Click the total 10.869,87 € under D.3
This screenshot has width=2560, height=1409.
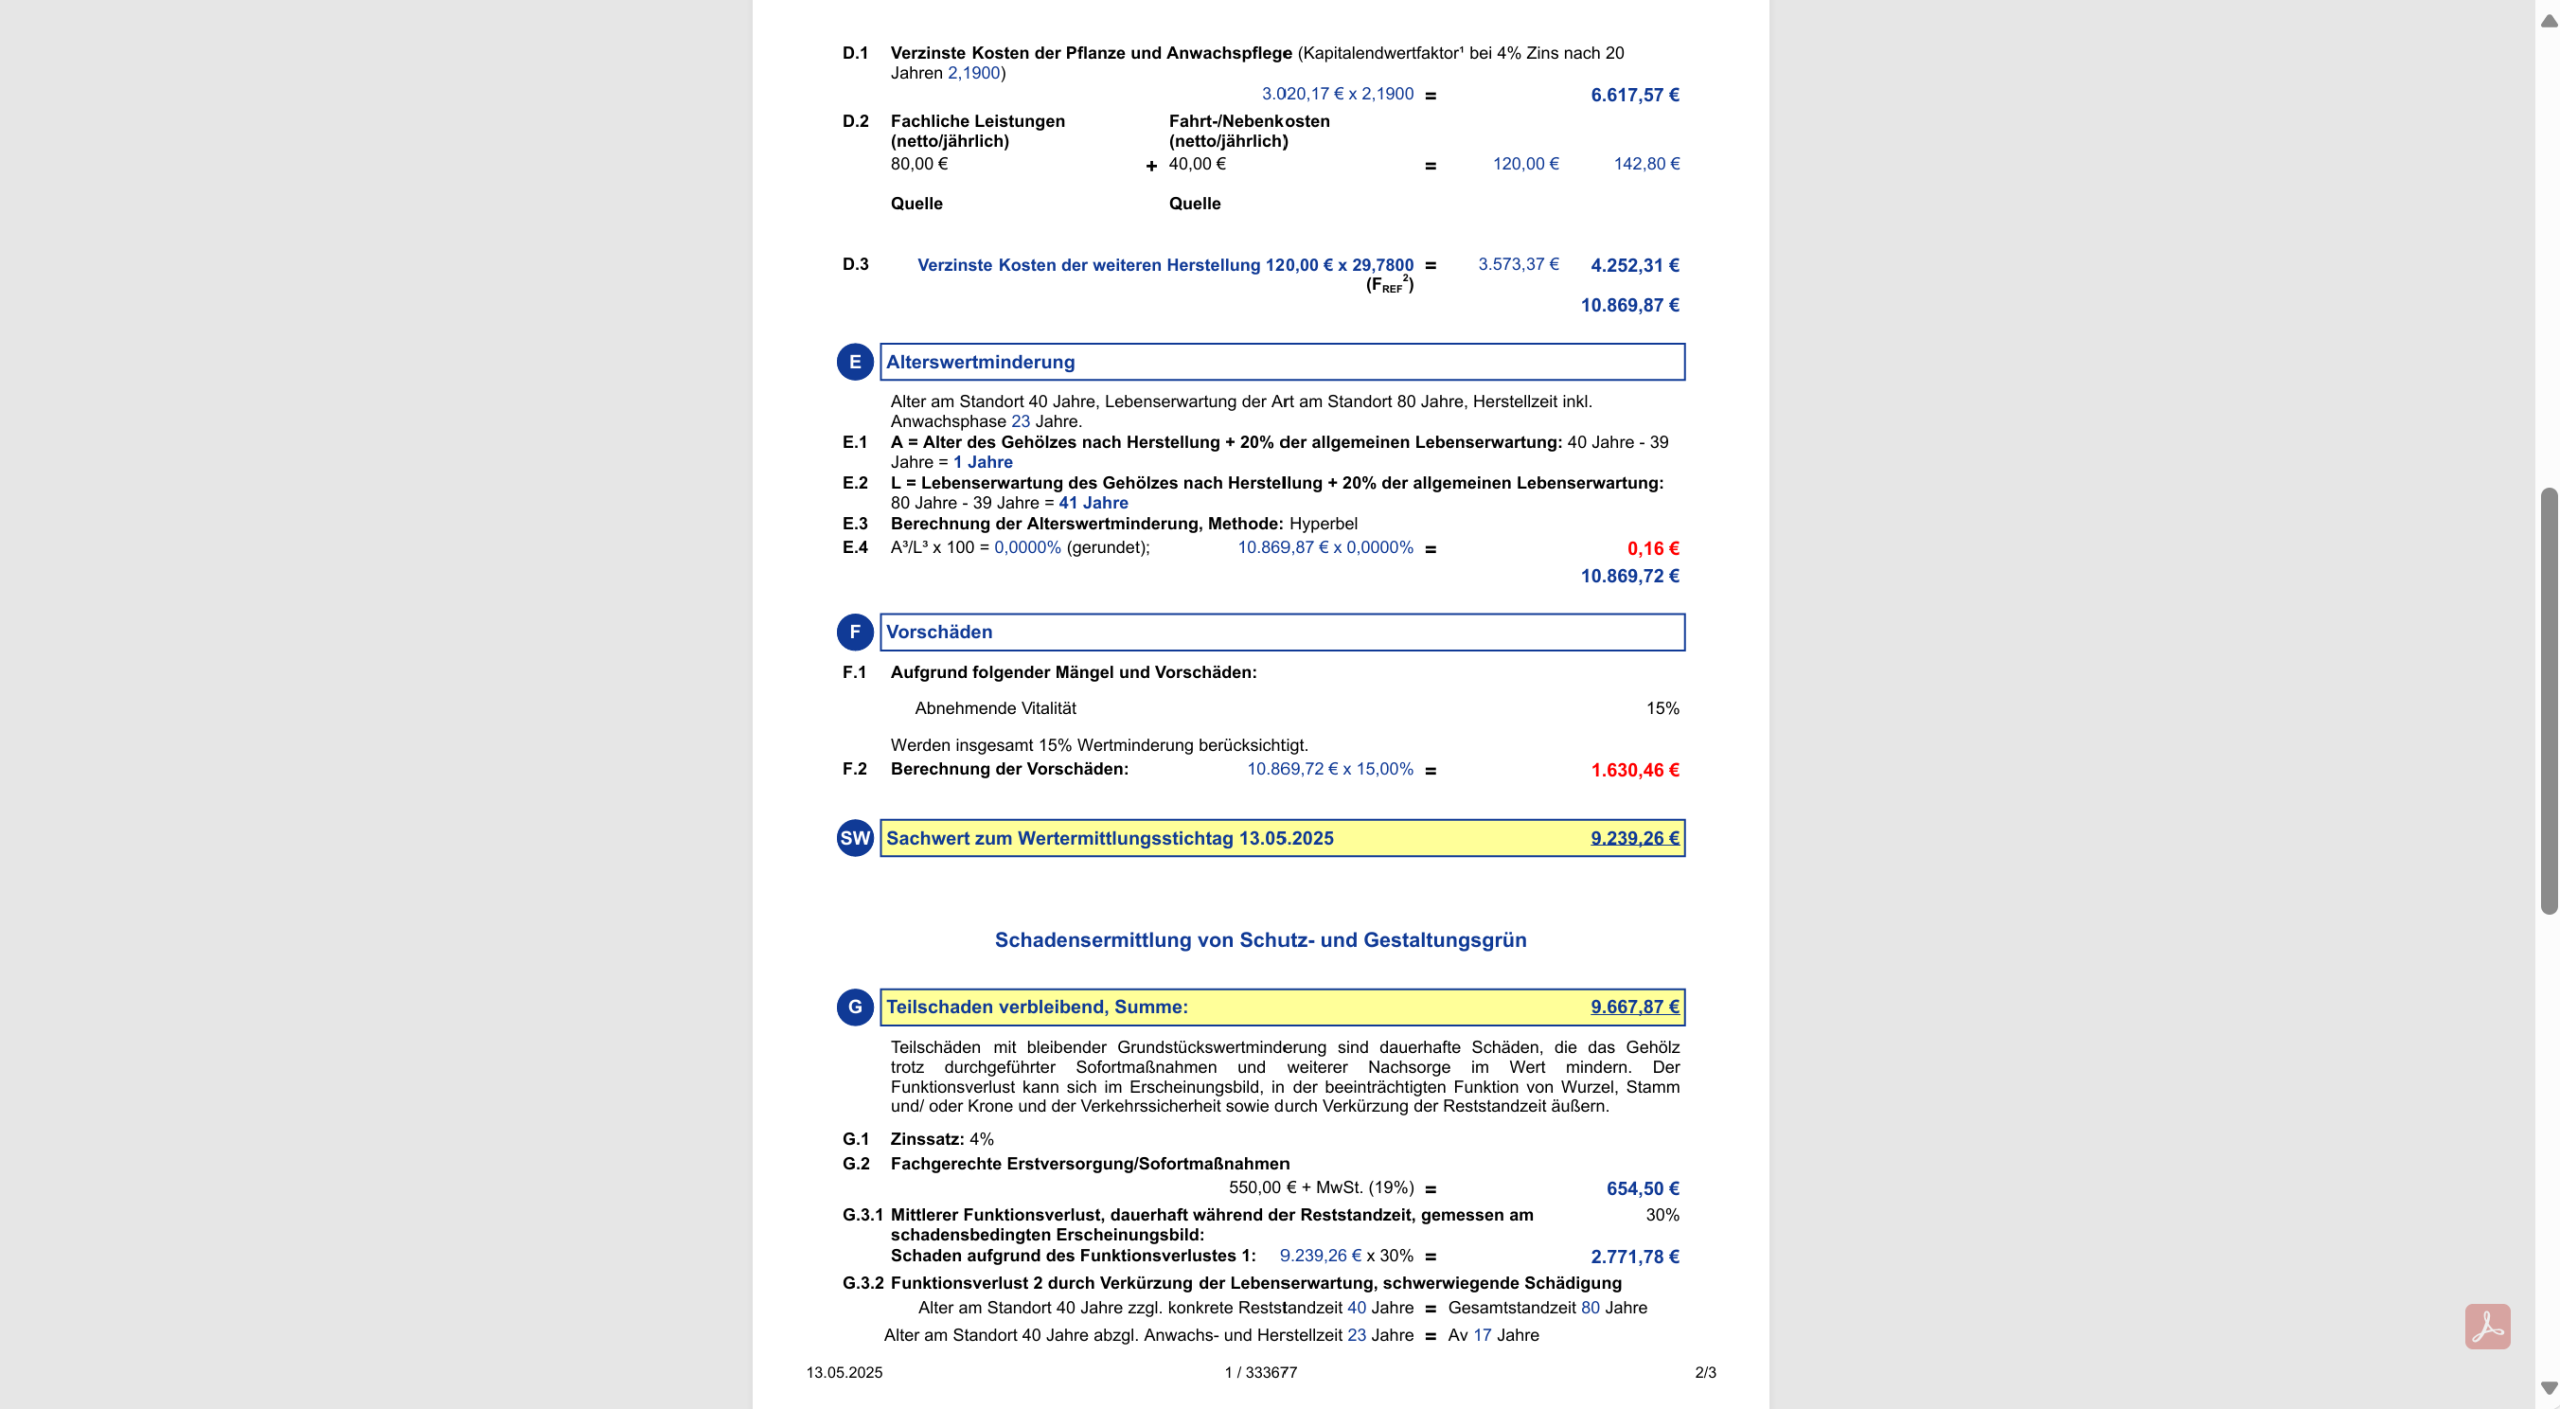[1630, 305]
